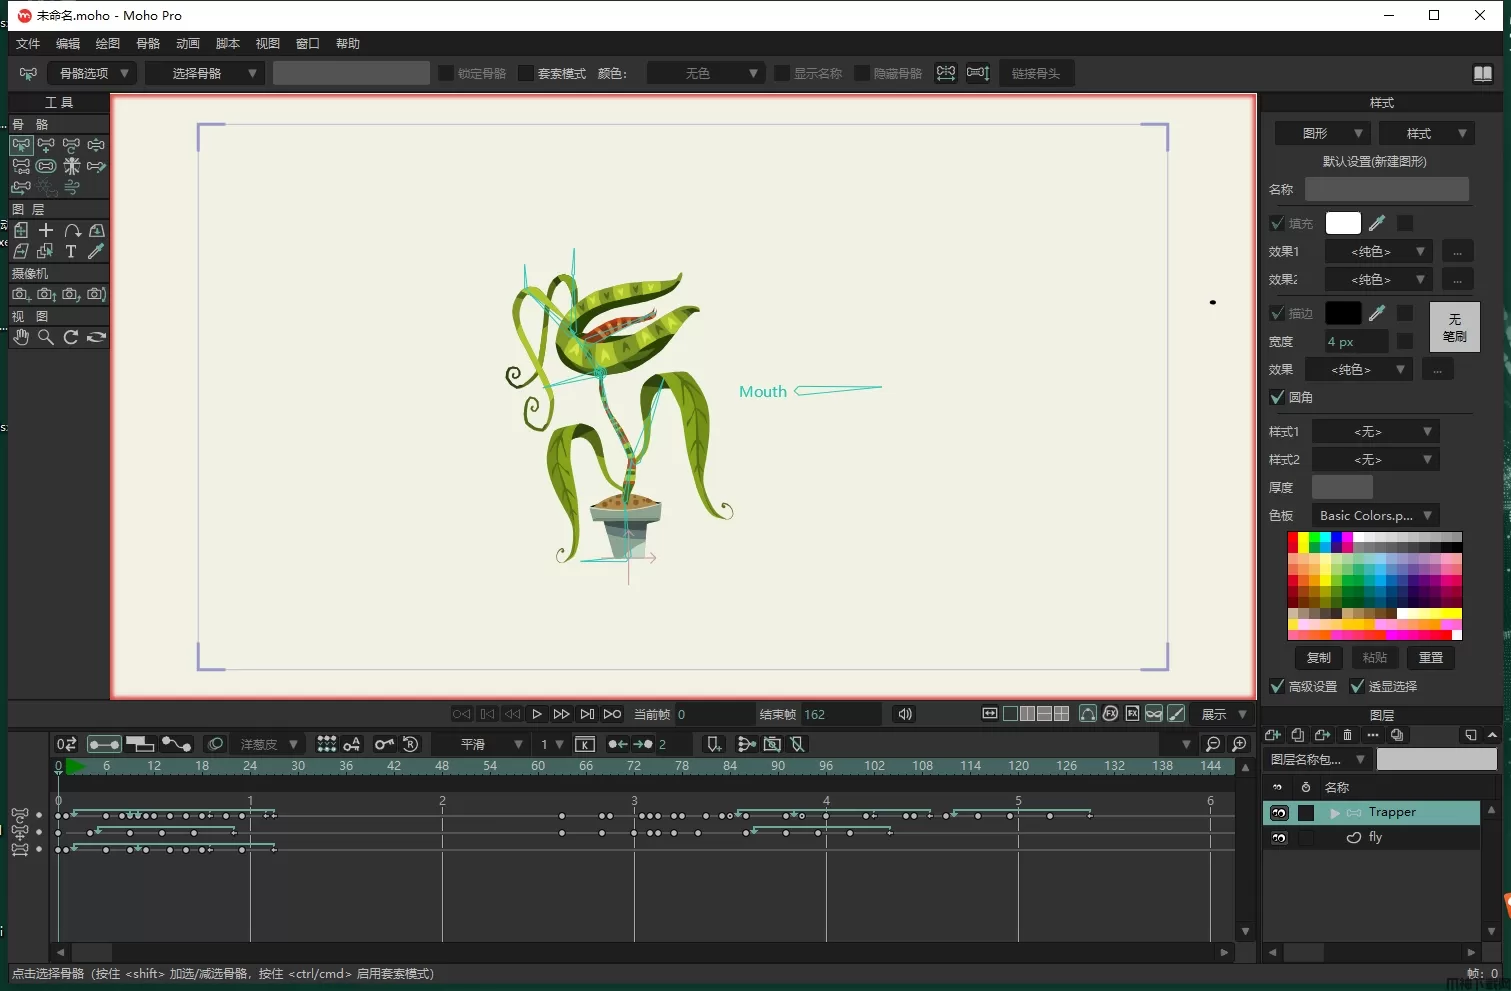Image resolution: width=1511 pixels, height=991 pixels.
Task: Toggle the audio speaker mute icon
Action: 904,714
